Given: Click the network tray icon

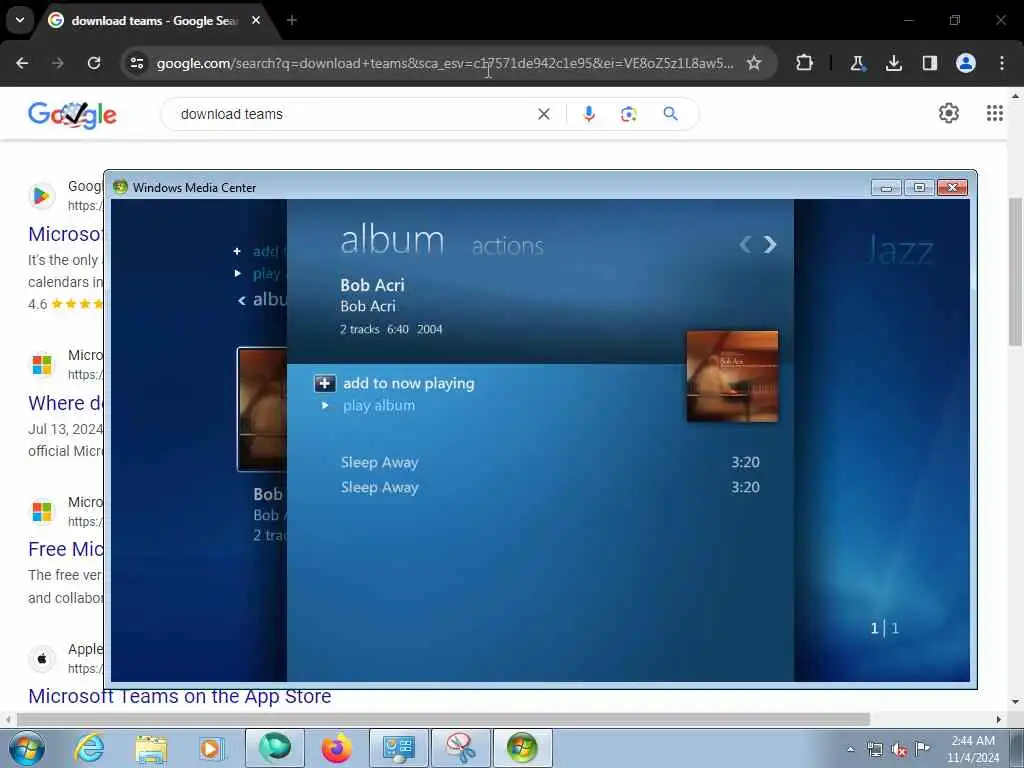Looking at the screenshot, I should [874, 749].
